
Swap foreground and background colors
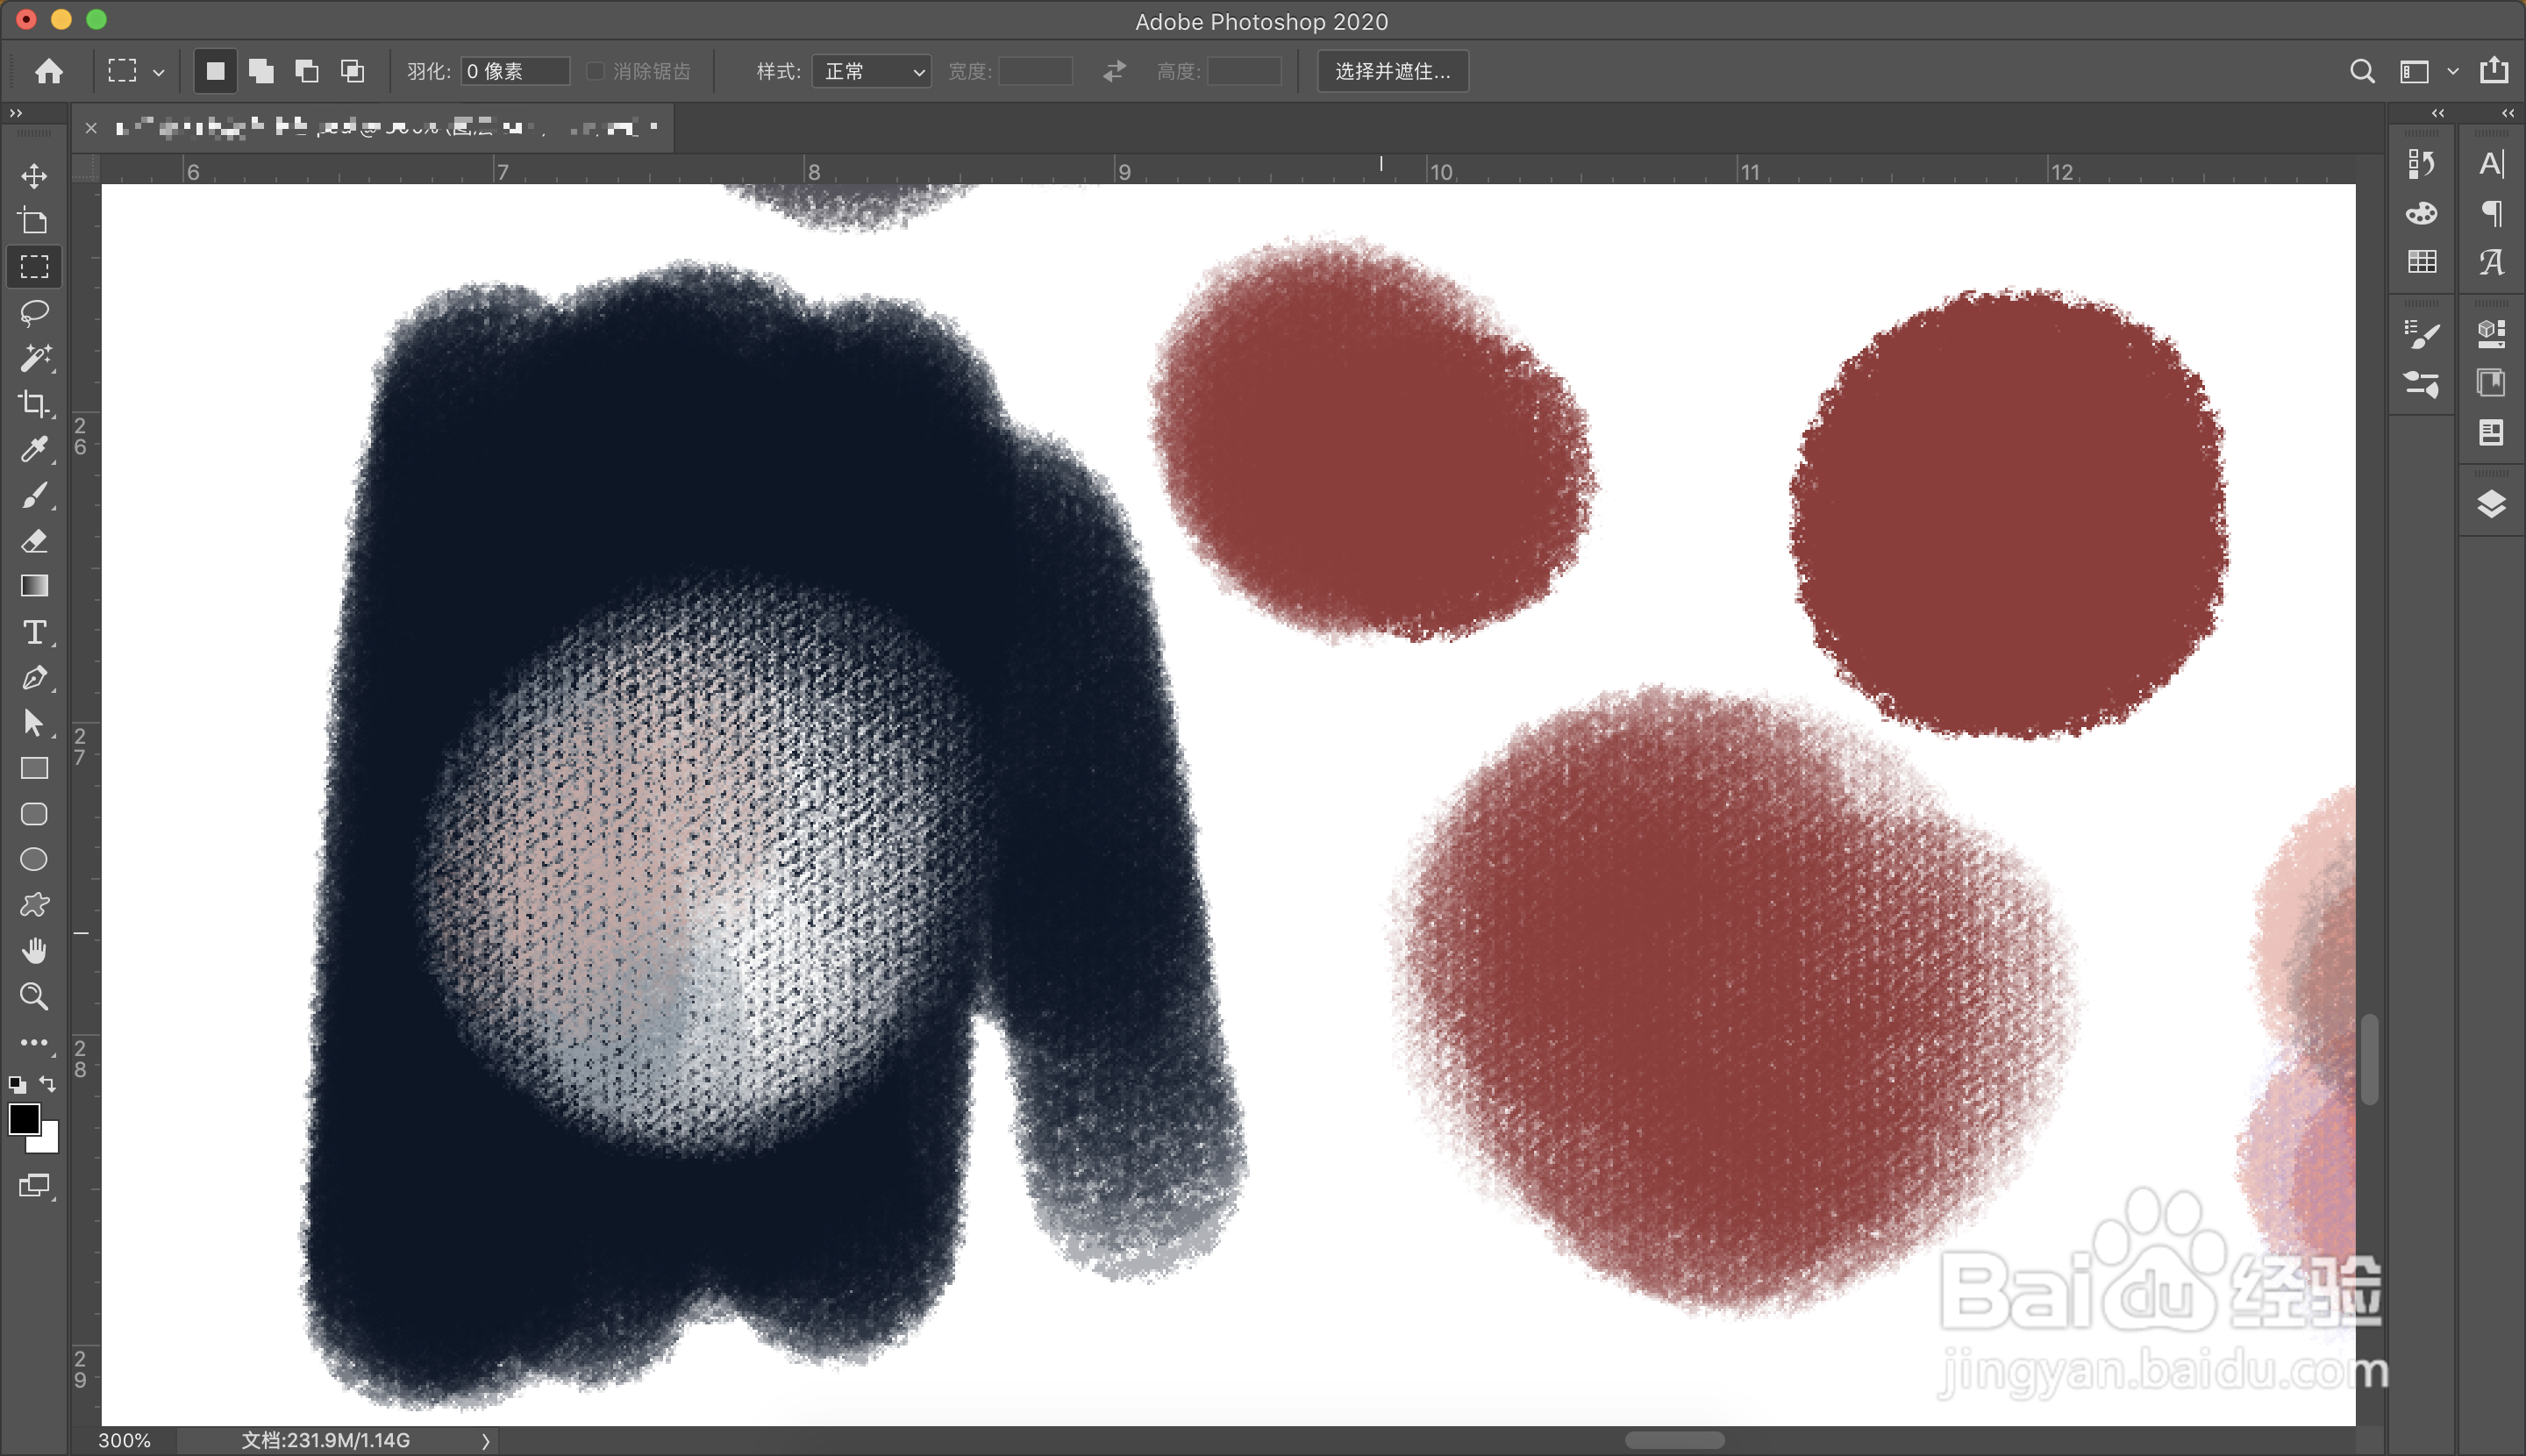point(48,1084)
